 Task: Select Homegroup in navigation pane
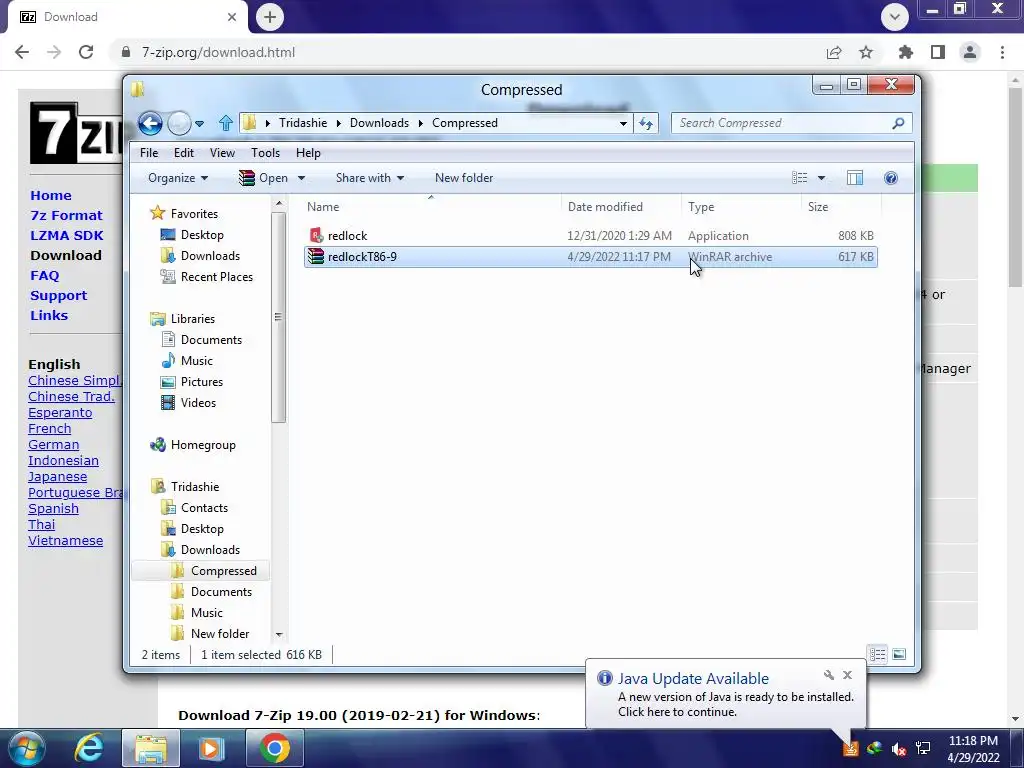193,445
